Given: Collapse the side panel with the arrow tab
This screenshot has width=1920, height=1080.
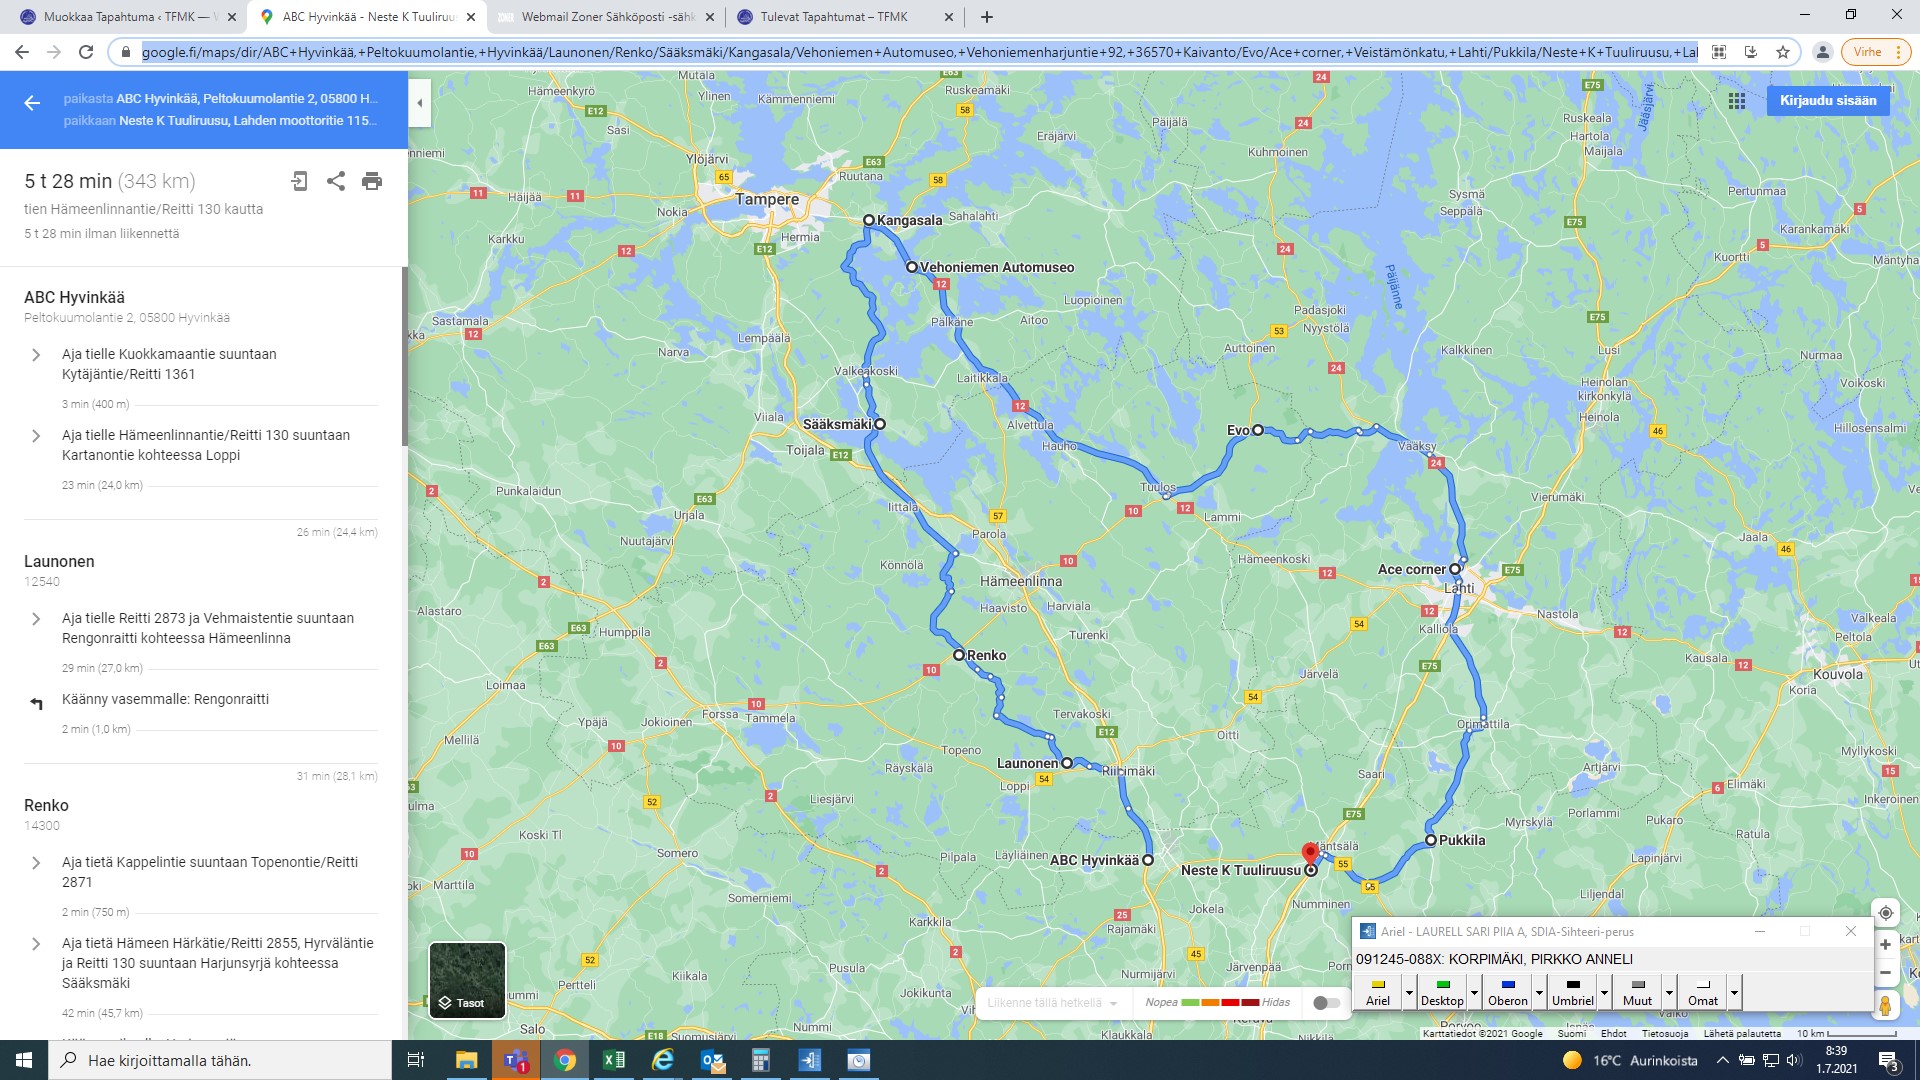Looking at the screenshot, I should tap(420, 103).
